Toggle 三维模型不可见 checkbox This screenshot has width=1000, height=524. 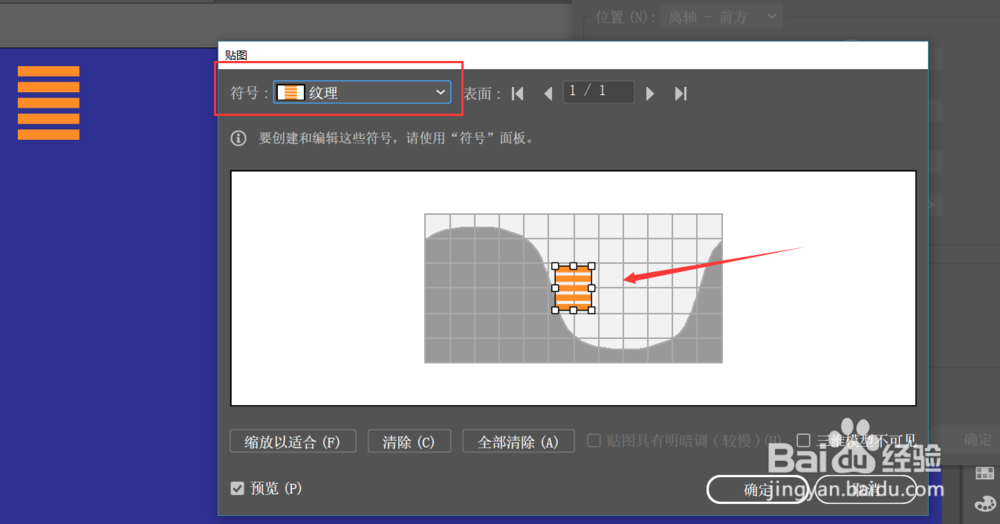(x=804, y=440)
